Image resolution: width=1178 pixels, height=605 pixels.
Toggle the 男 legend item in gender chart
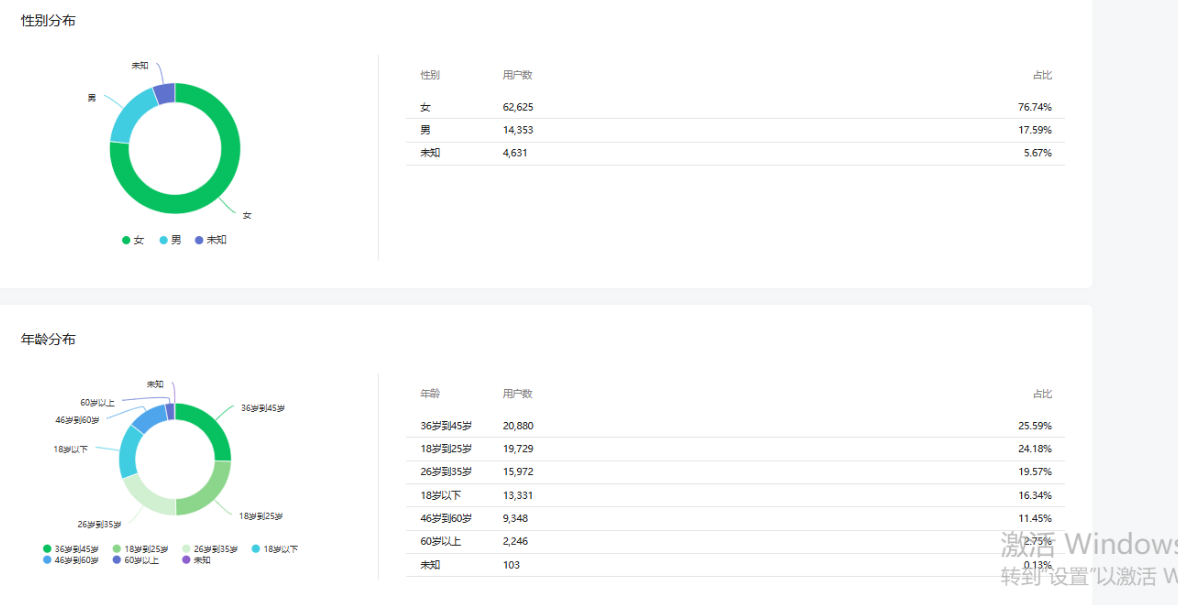171,240
